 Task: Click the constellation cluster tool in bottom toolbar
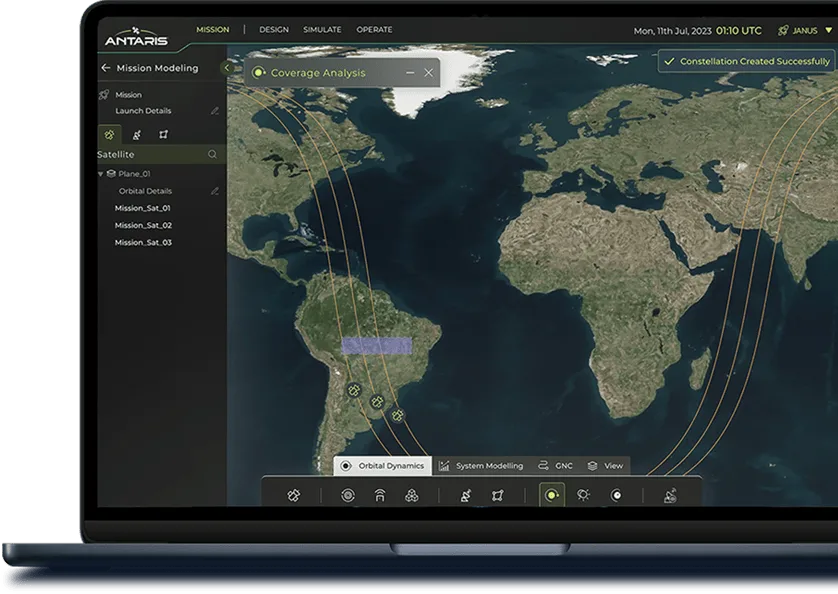412,496
